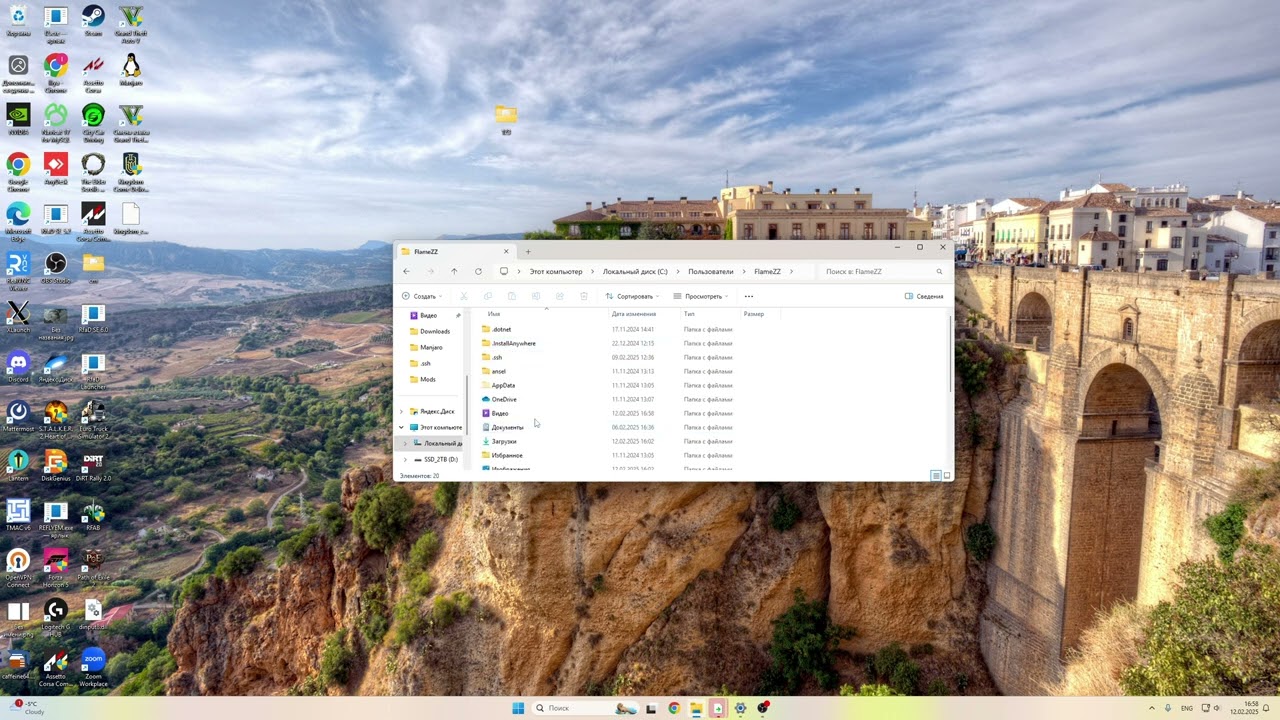
Task: Toggle the Сведения details pane
Action: pyautogui.click(x=924, y=296)
